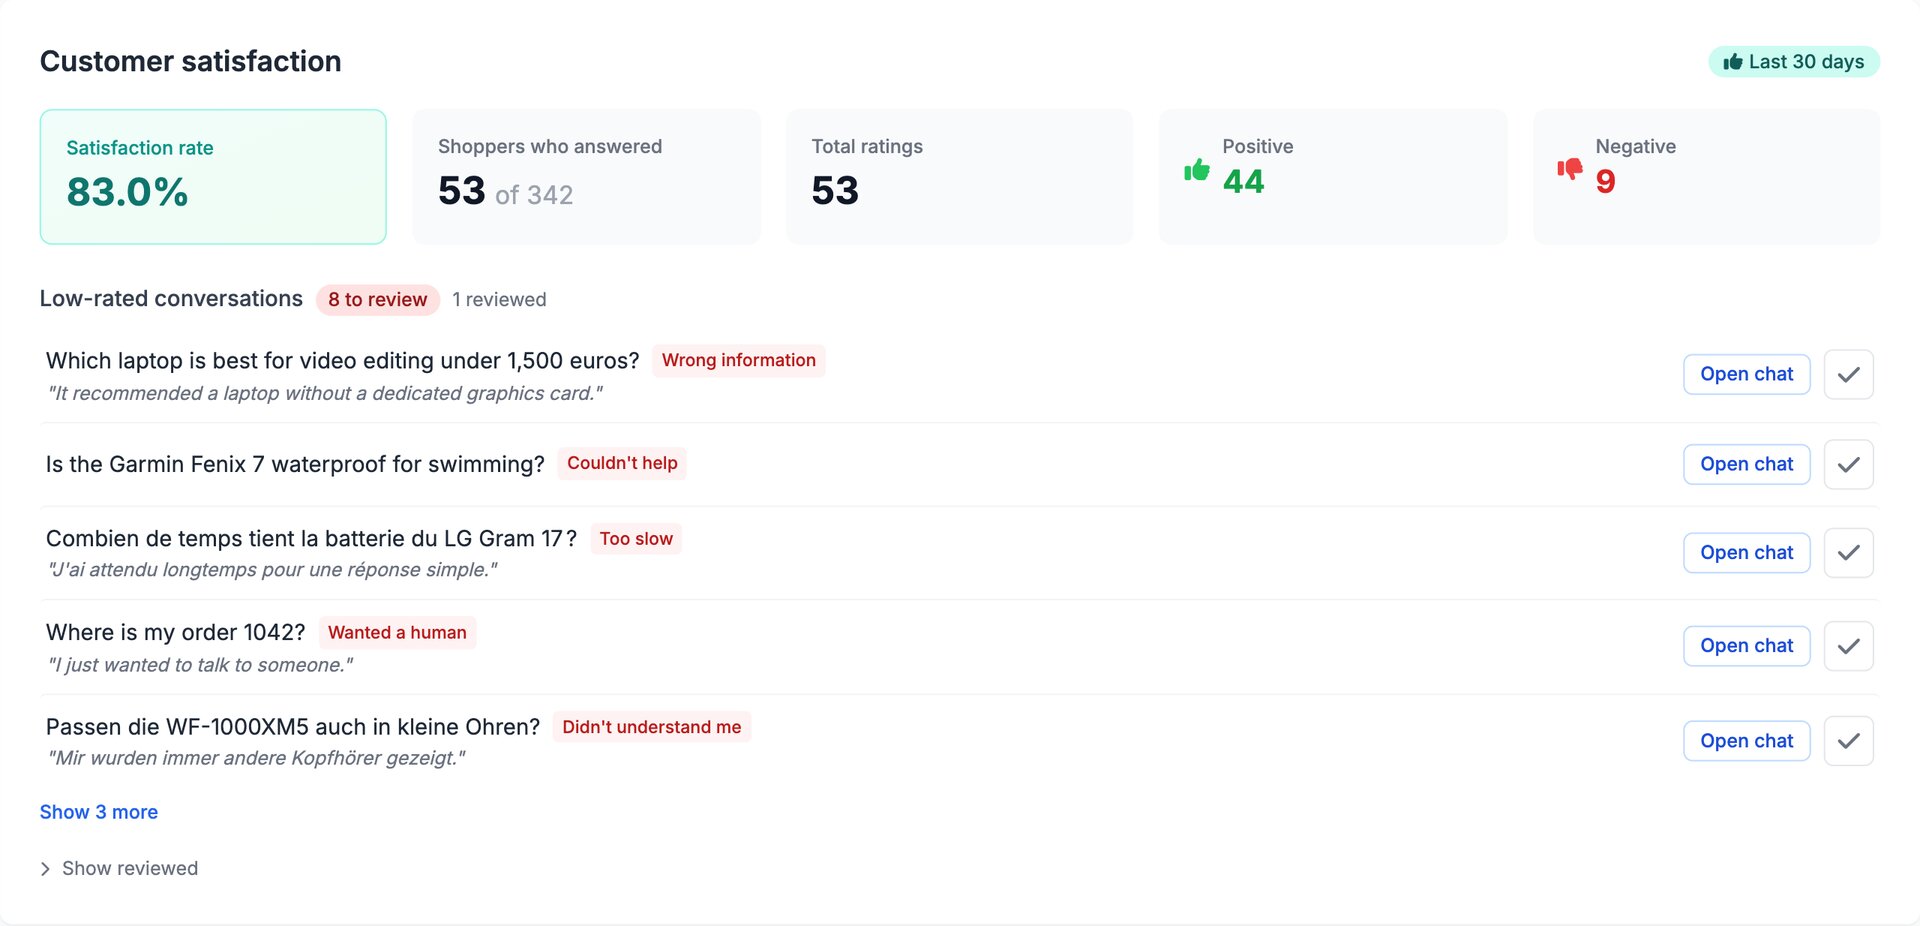The image size is (1920, 926).
Task: Click the Garmin Fenix 7 waterproof question
Action: click(x=295, y=464)
